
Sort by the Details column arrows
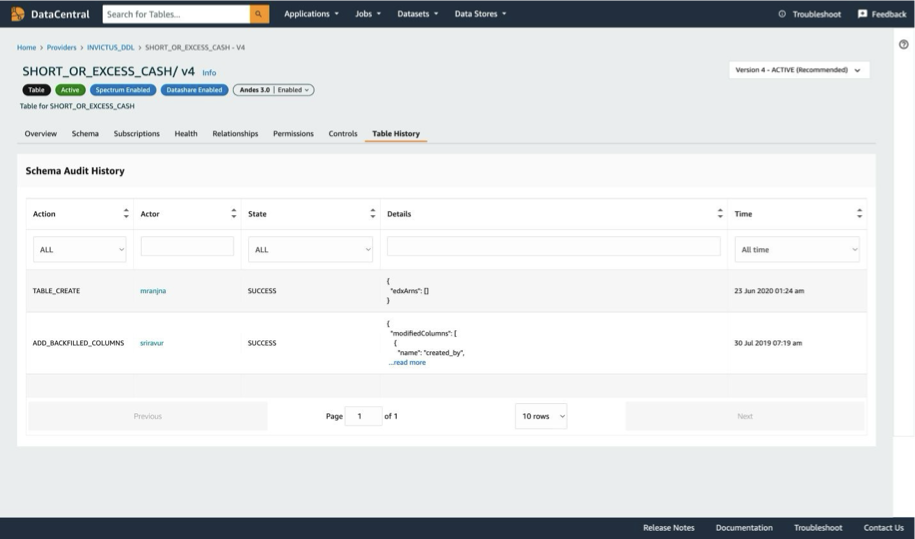pyautogui.click(x=720, y=214)
